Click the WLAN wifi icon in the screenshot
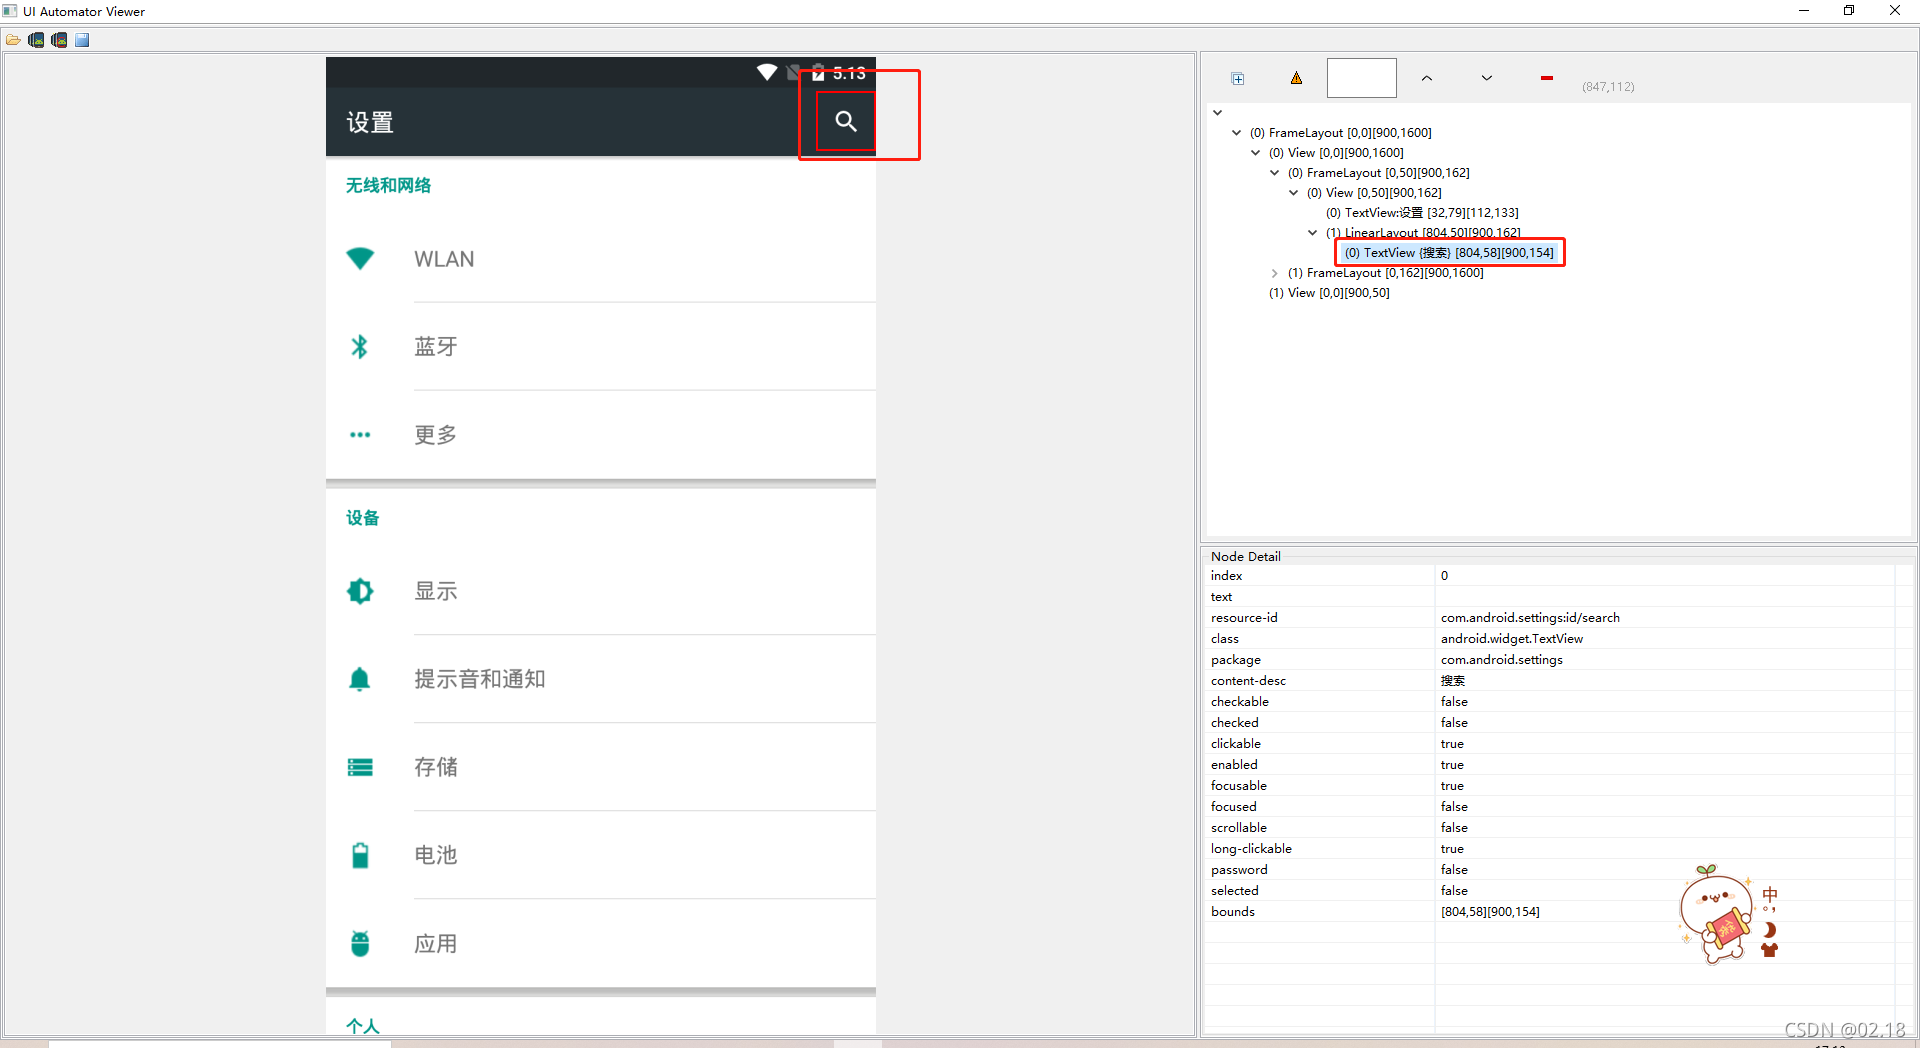This screenshot has height=1048, width=1920. (360, 258)
